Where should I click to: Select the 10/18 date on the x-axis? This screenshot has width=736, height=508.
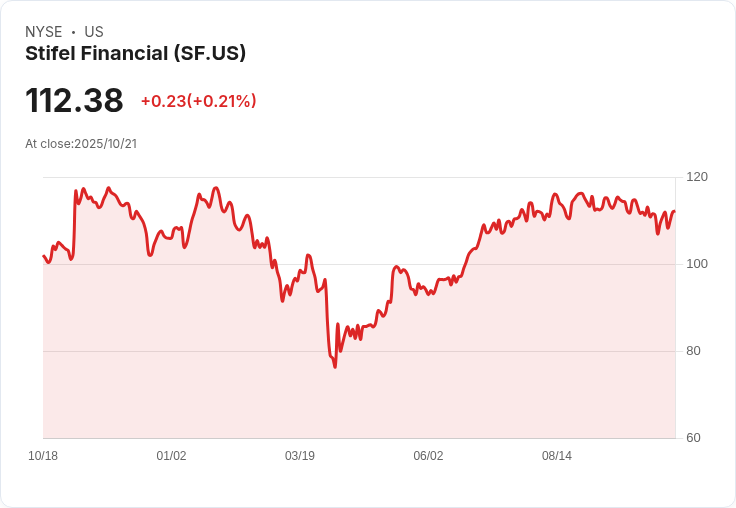coord(43,456)
